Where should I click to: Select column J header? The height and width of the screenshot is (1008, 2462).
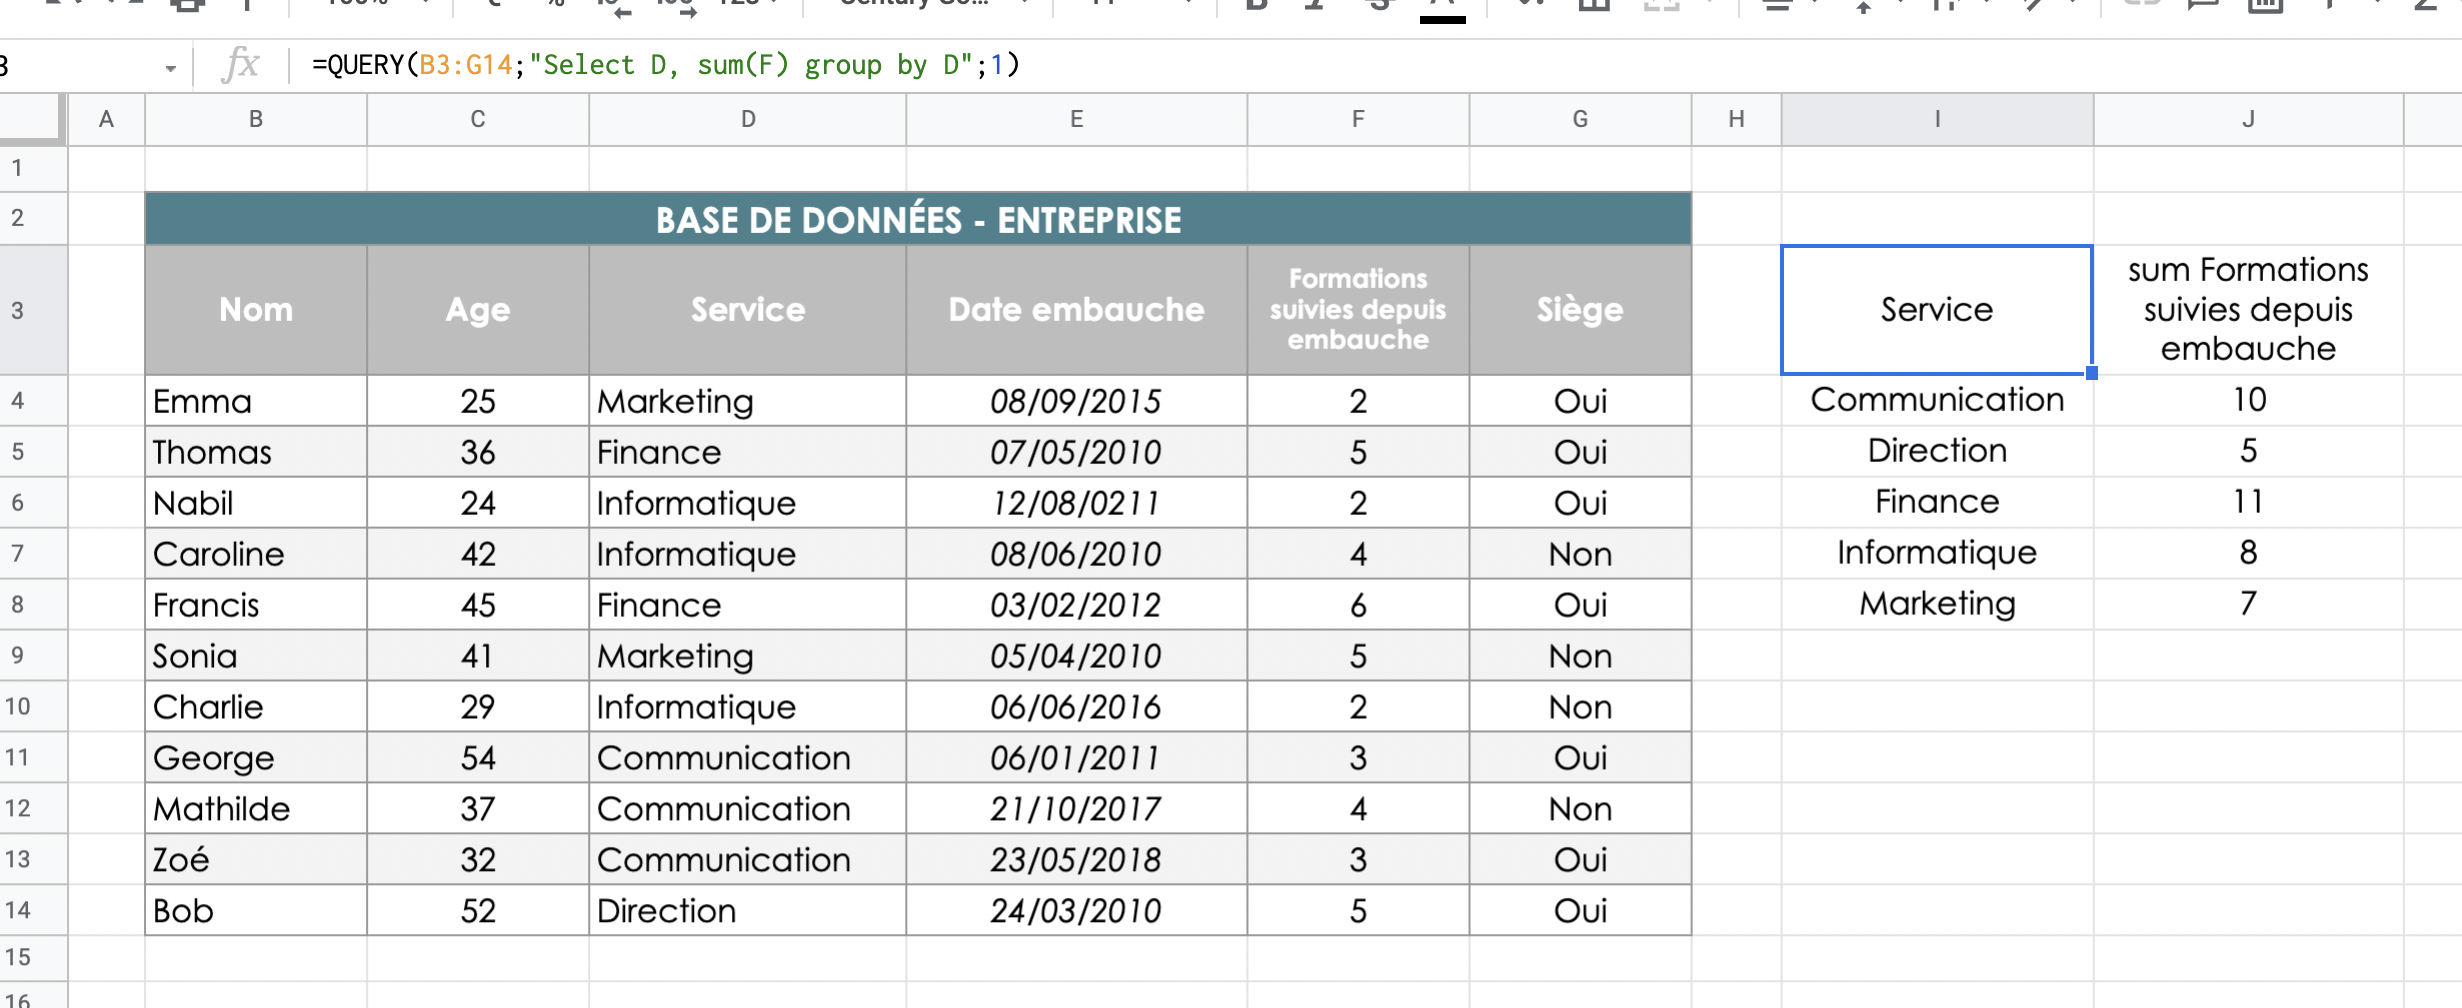[2248, 119]
